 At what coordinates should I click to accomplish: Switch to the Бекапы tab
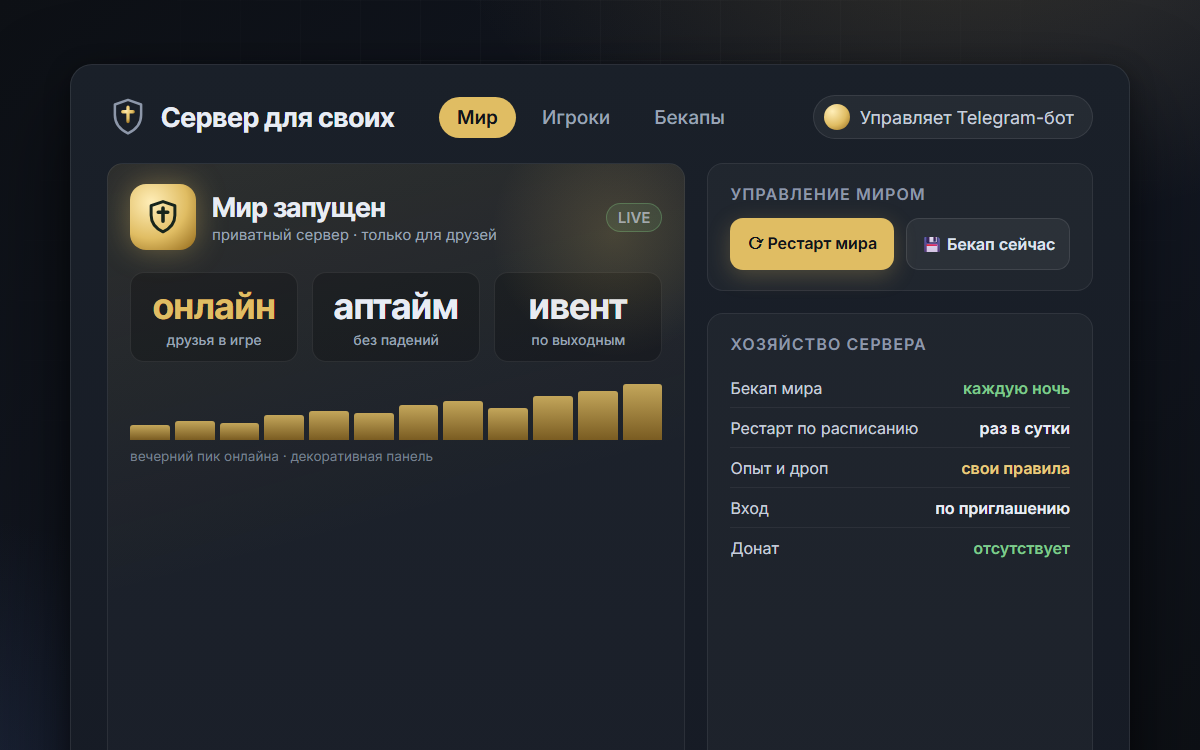690,117
